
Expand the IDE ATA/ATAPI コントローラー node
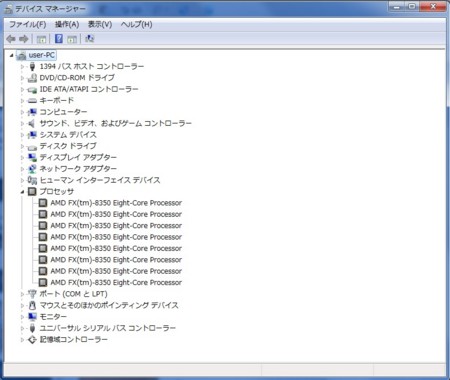pos(22,89)
